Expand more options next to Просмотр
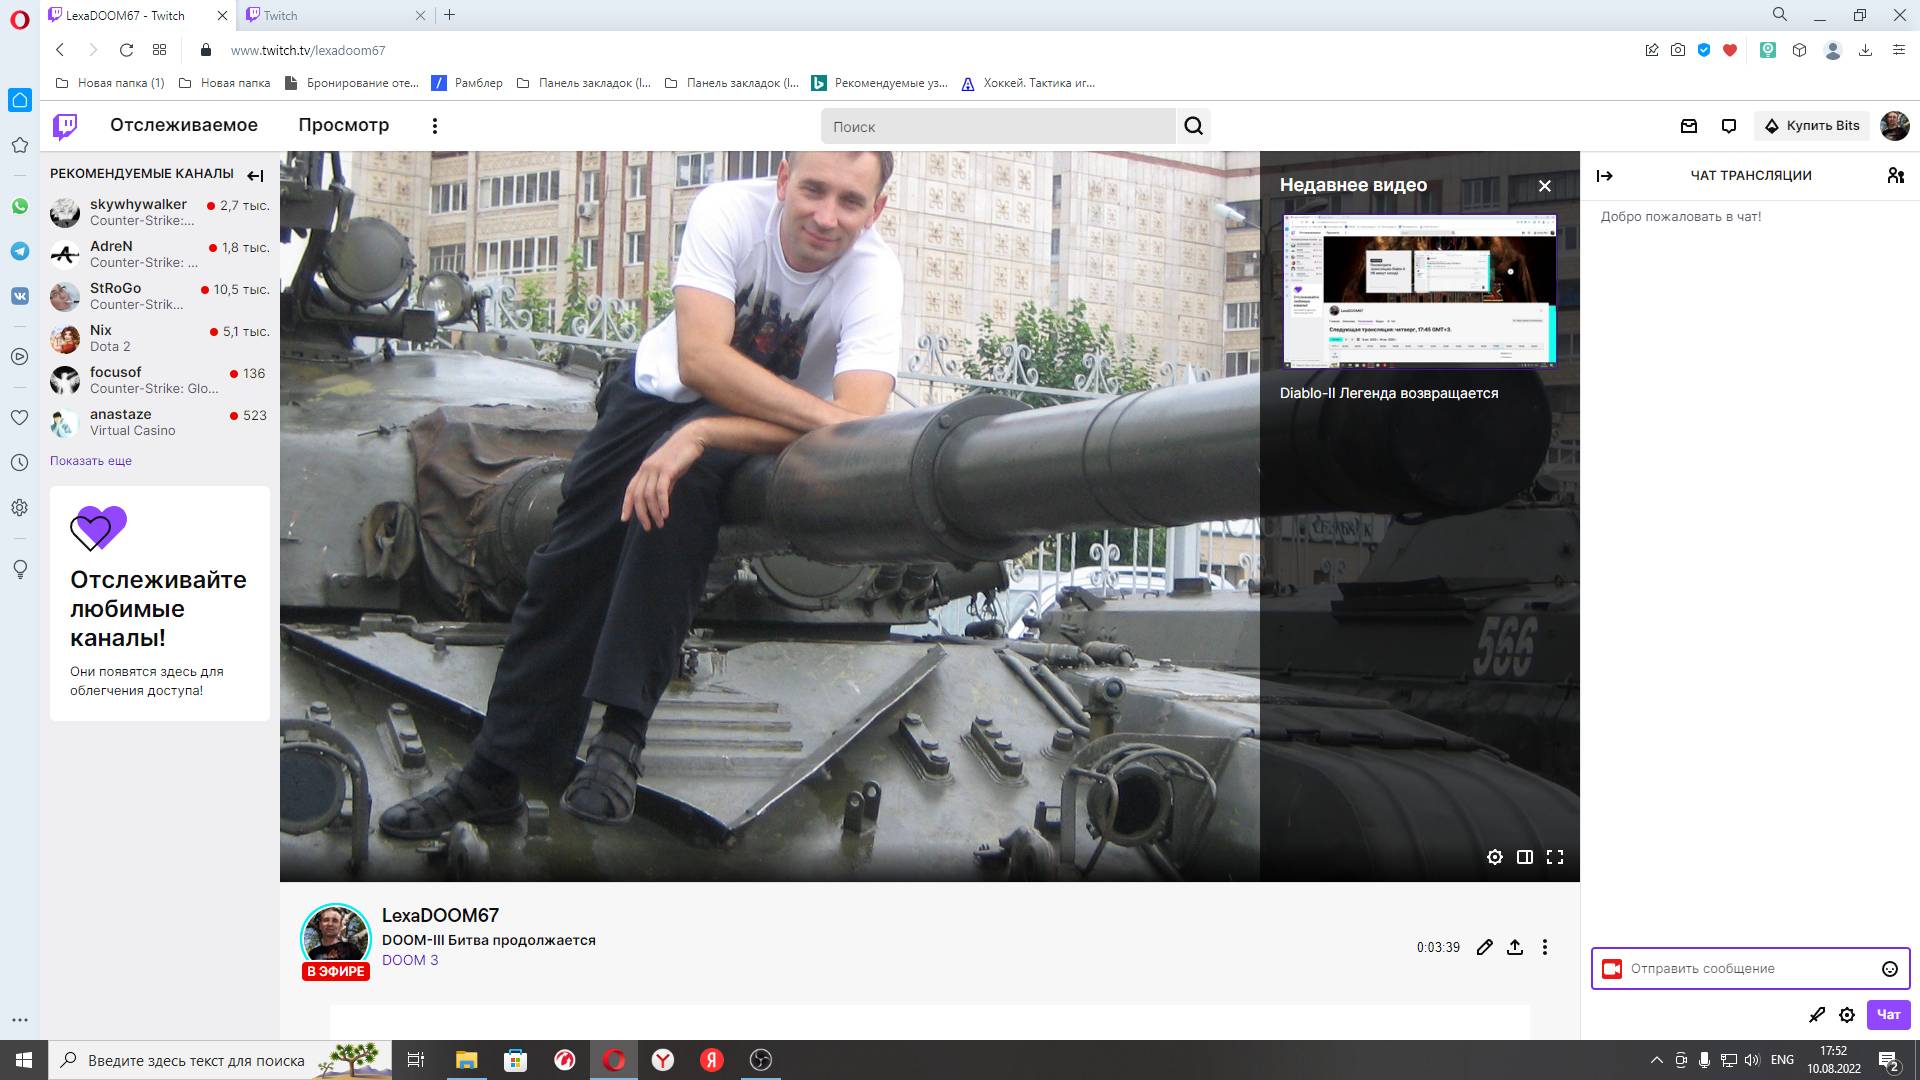 [x=434, y=126]
